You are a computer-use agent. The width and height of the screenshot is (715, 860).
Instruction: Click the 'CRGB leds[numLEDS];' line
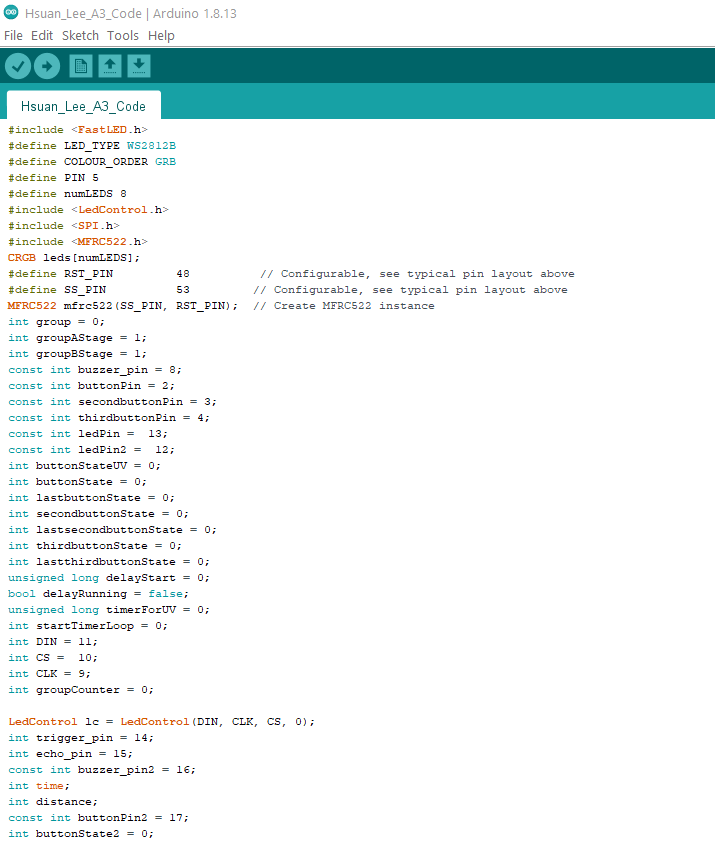(x=74, y=258)
